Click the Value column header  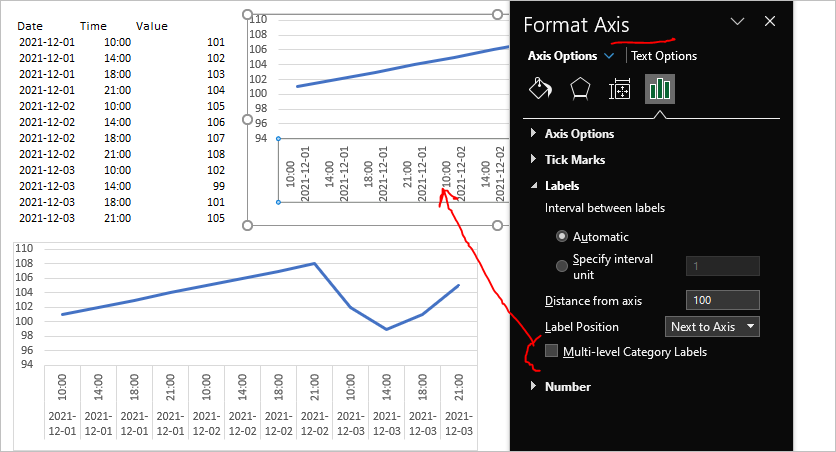coord(152,26)
